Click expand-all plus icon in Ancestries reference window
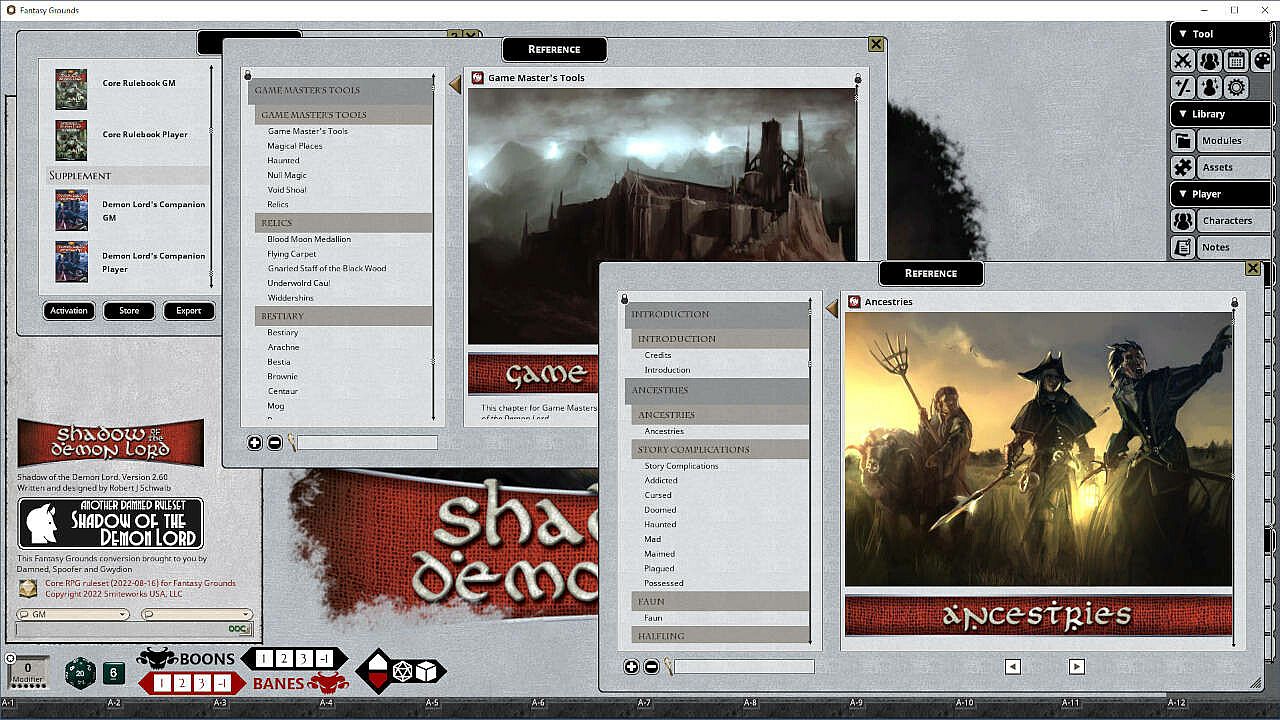The height and width of the screenshot is (720, 1280). pos(631,667)
